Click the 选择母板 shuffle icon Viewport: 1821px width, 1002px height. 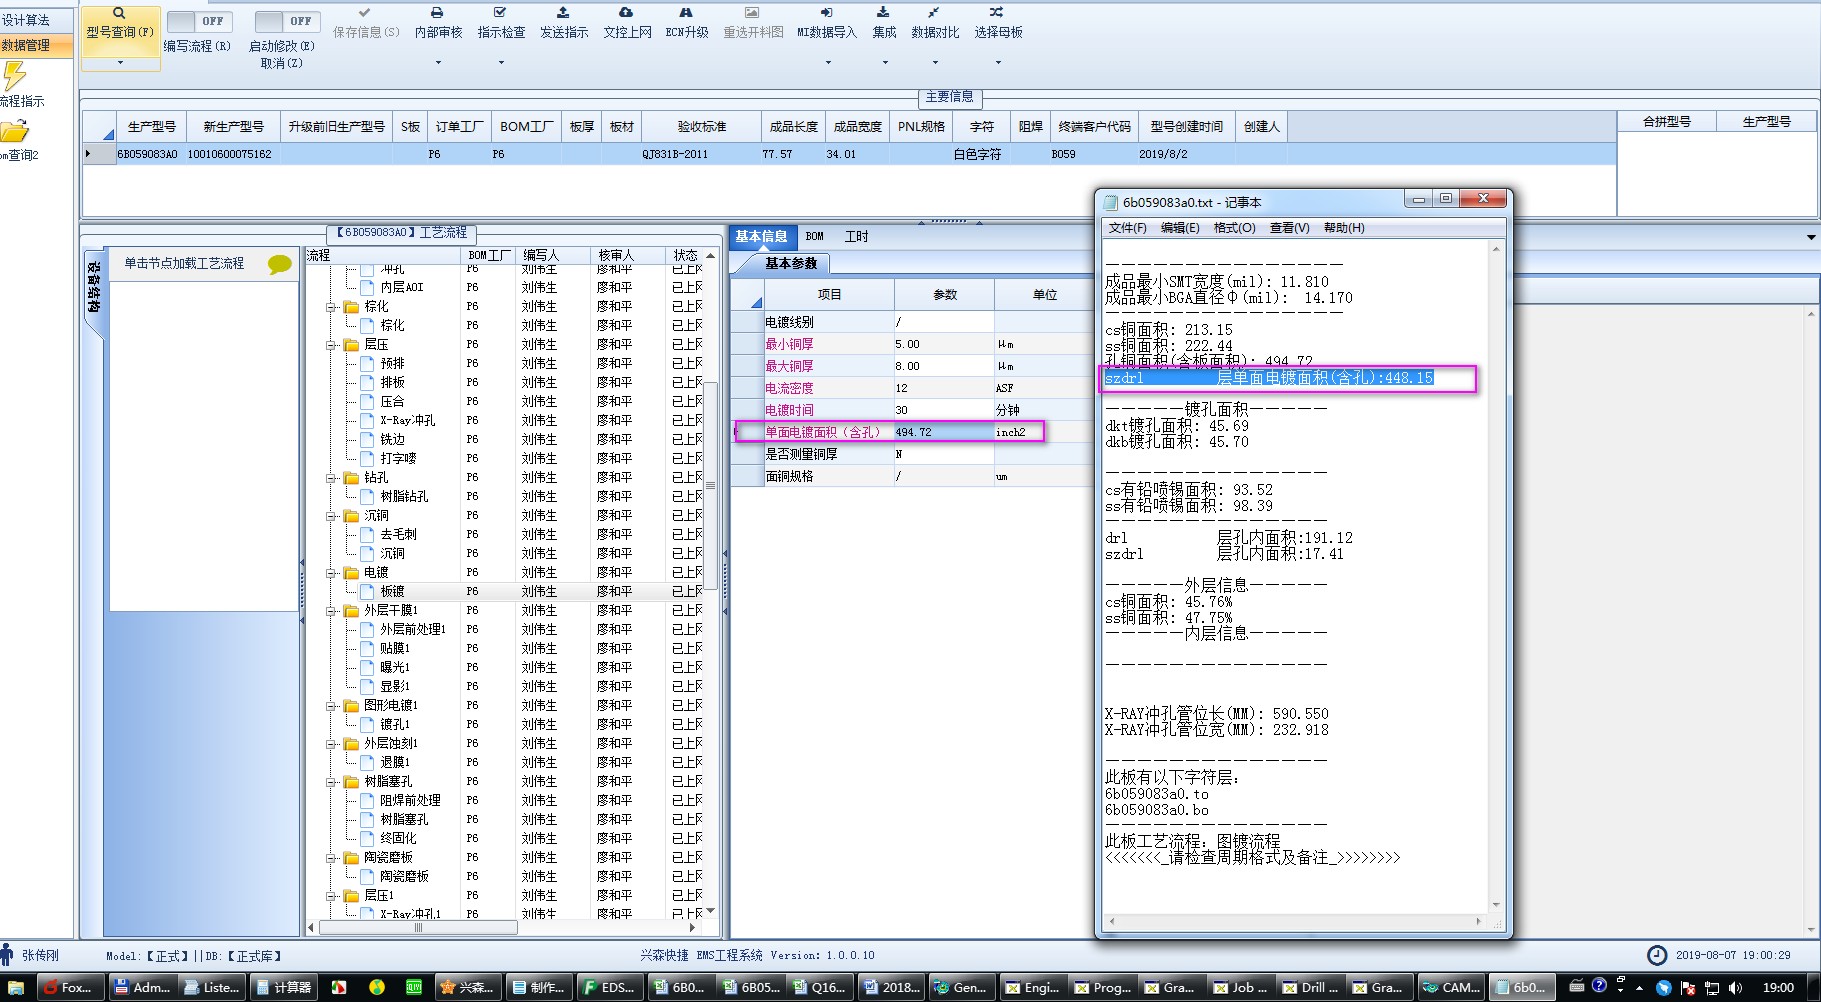click(997, 12)
